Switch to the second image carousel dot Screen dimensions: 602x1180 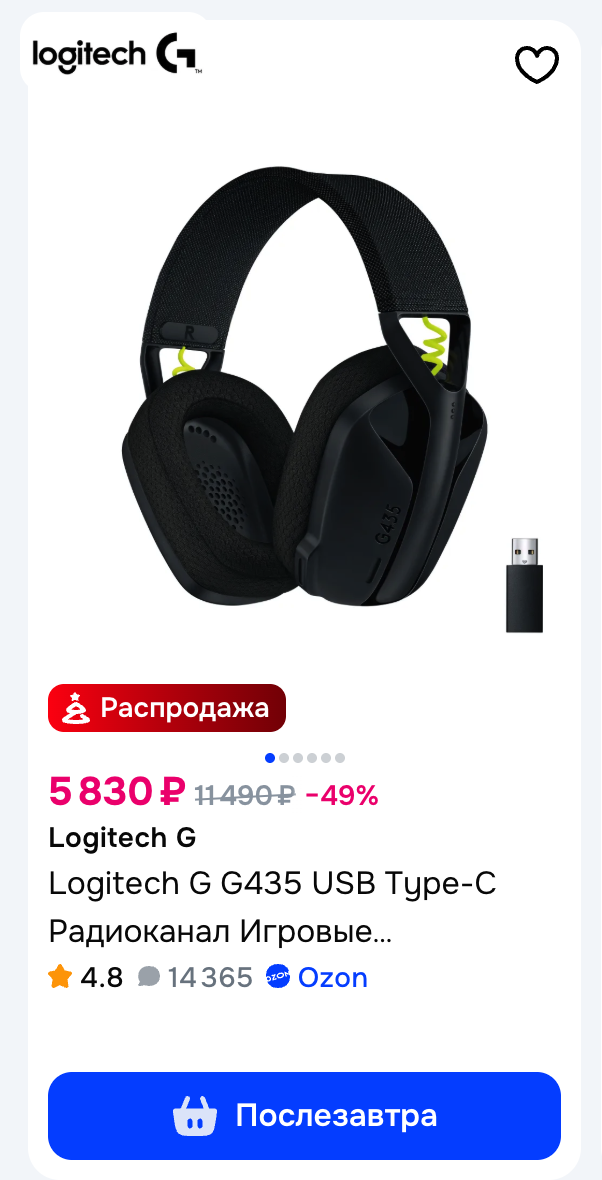[x=284, y=758]
